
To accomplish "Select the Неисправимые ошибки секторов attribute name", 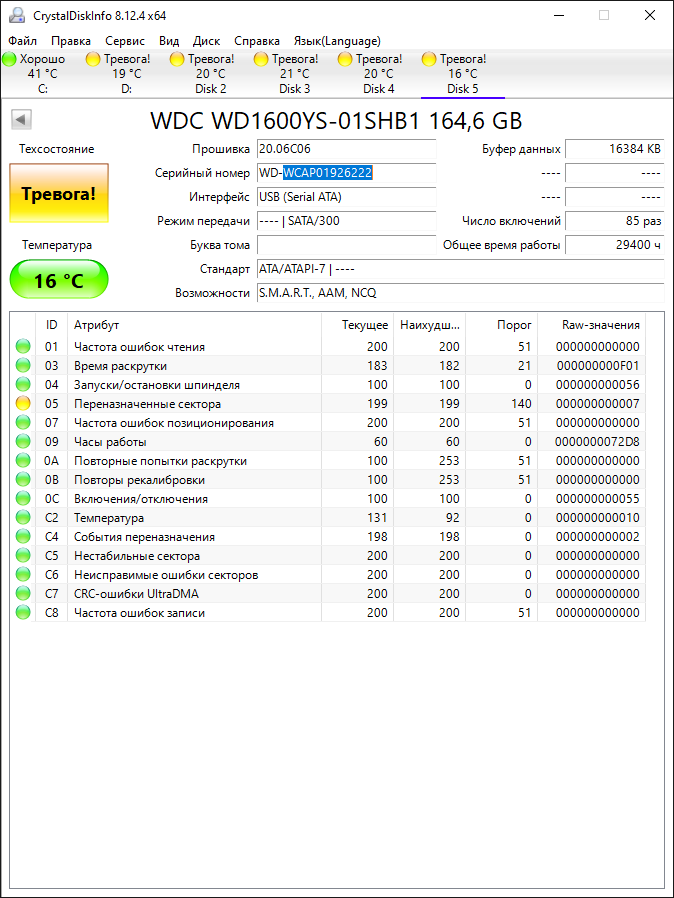I will 166,575.
